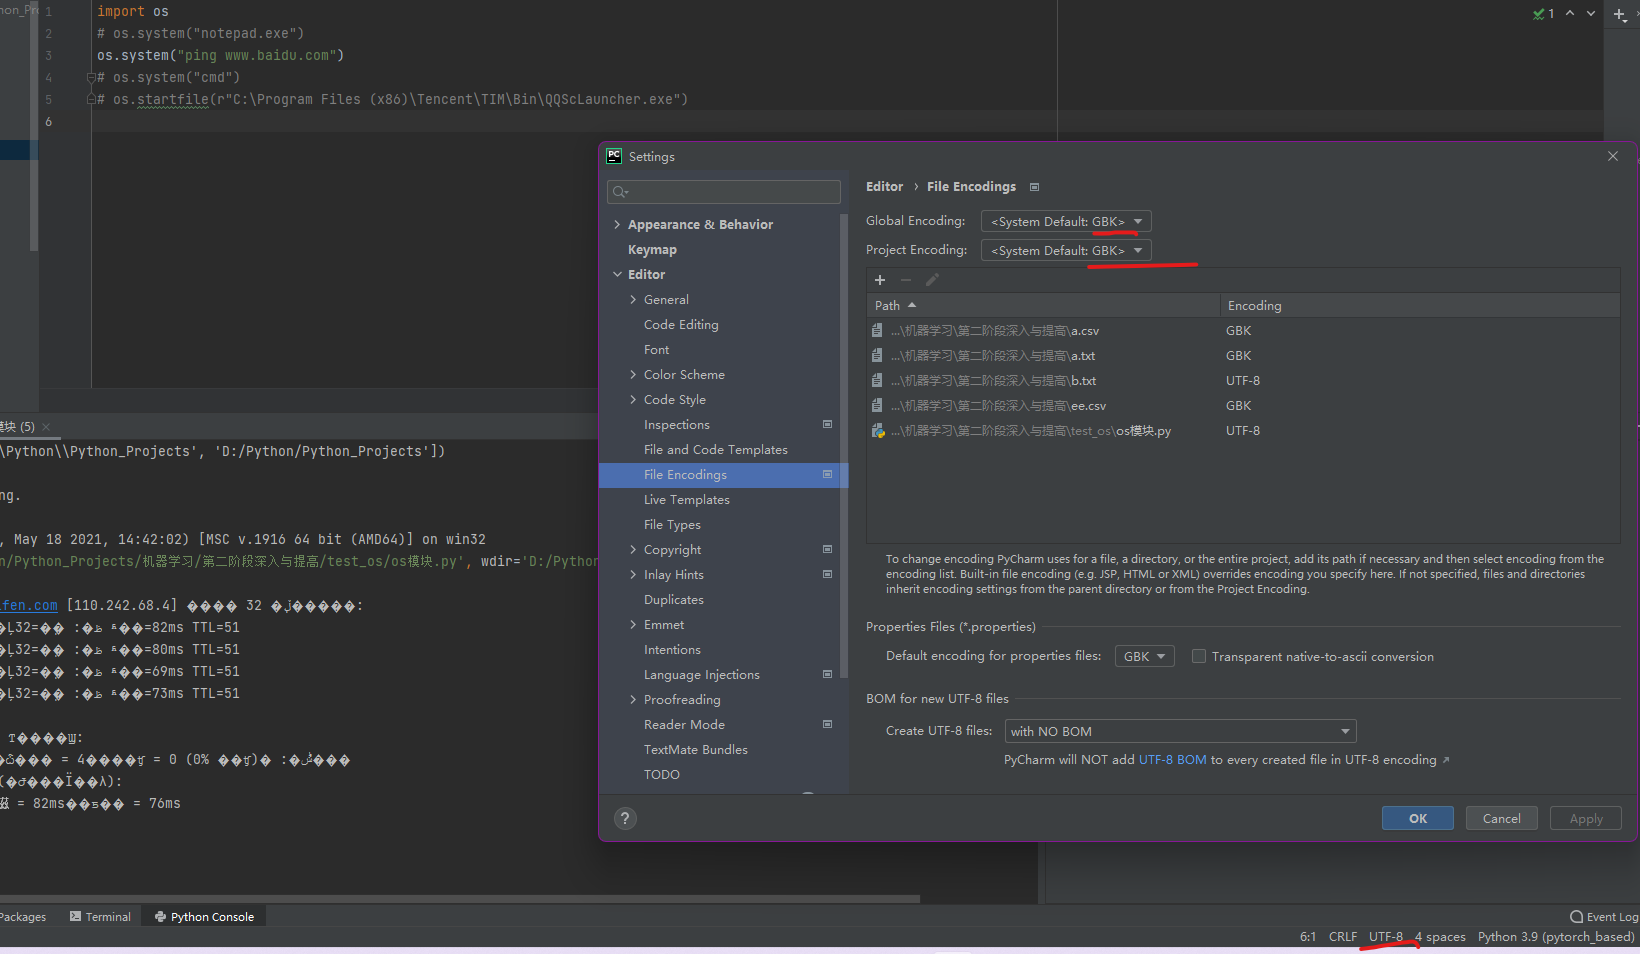
Task: Sort by the Path column header
Action: coord(1043,305)
